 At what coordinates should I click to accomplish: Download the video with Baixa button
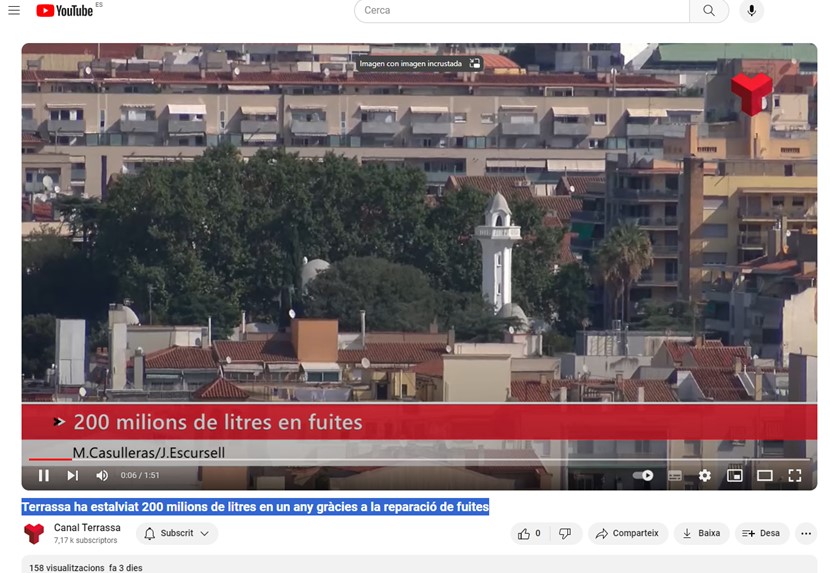point(701,533)
